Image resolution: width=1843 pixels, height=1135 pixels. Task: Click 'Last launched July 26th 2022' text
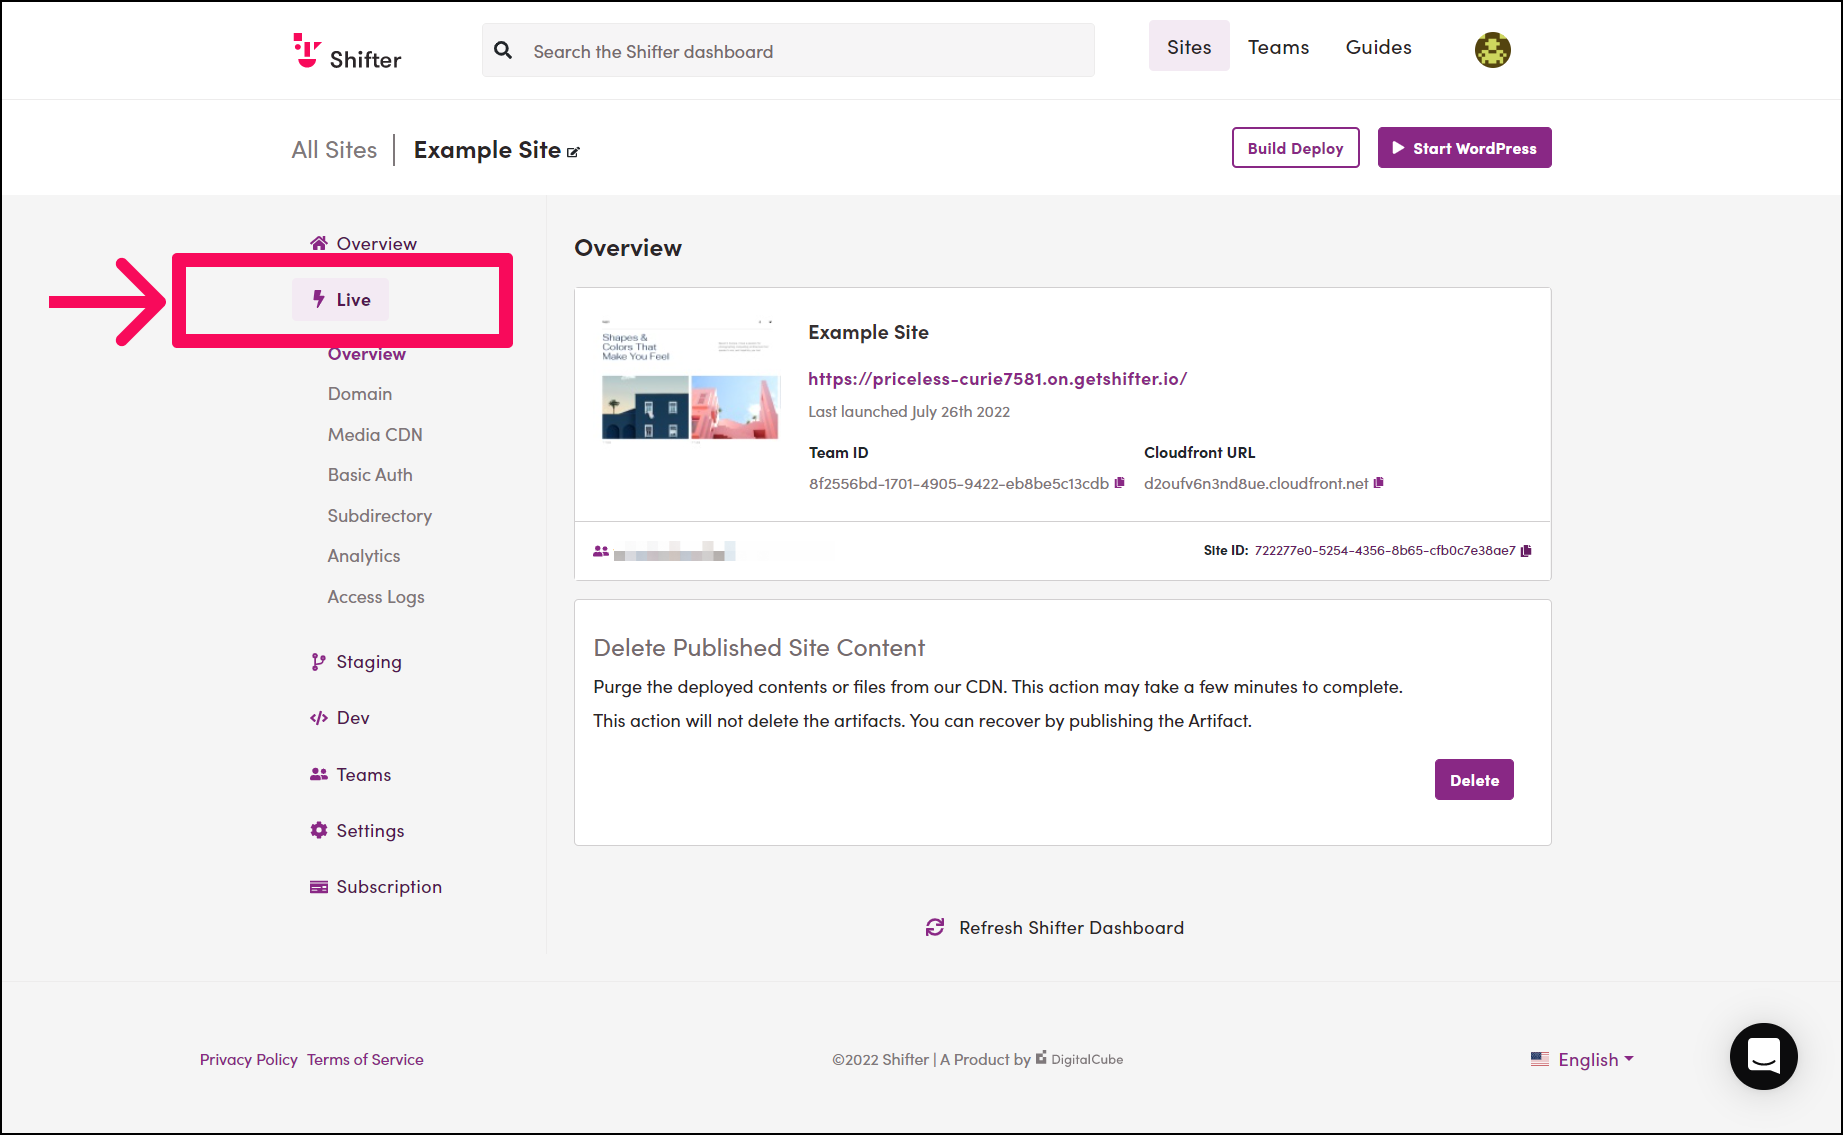[x=909, y=412]
